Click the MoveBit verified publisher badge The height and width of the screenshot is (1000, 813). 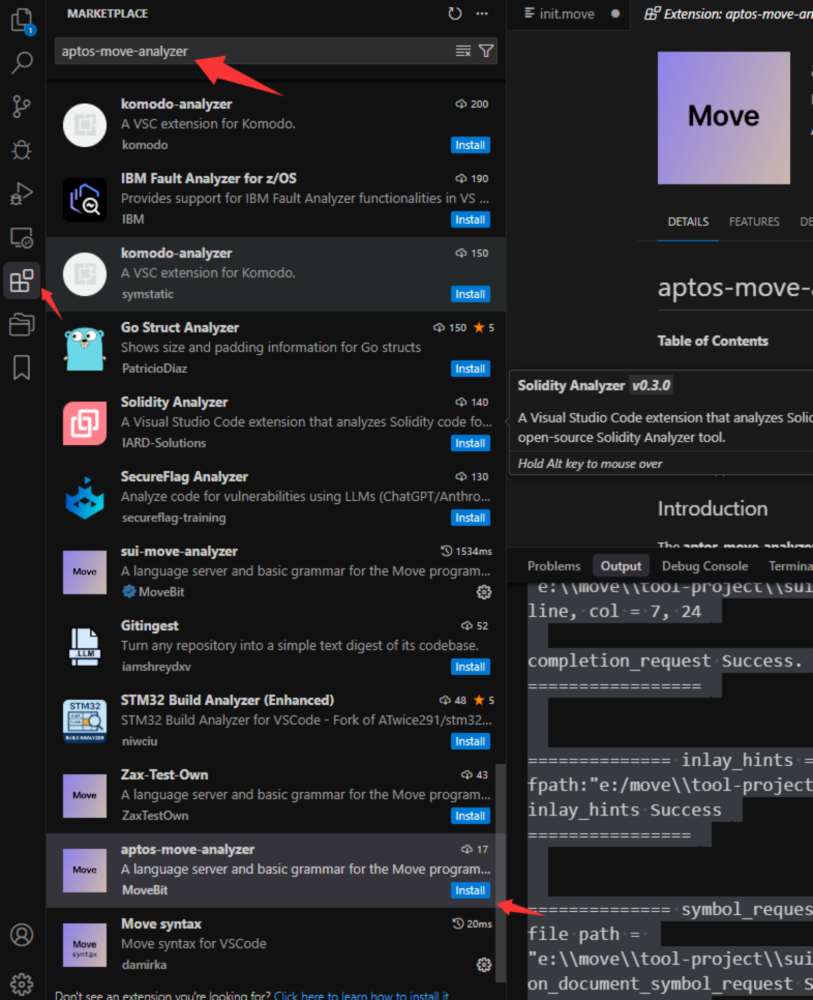tap(129, 592)
